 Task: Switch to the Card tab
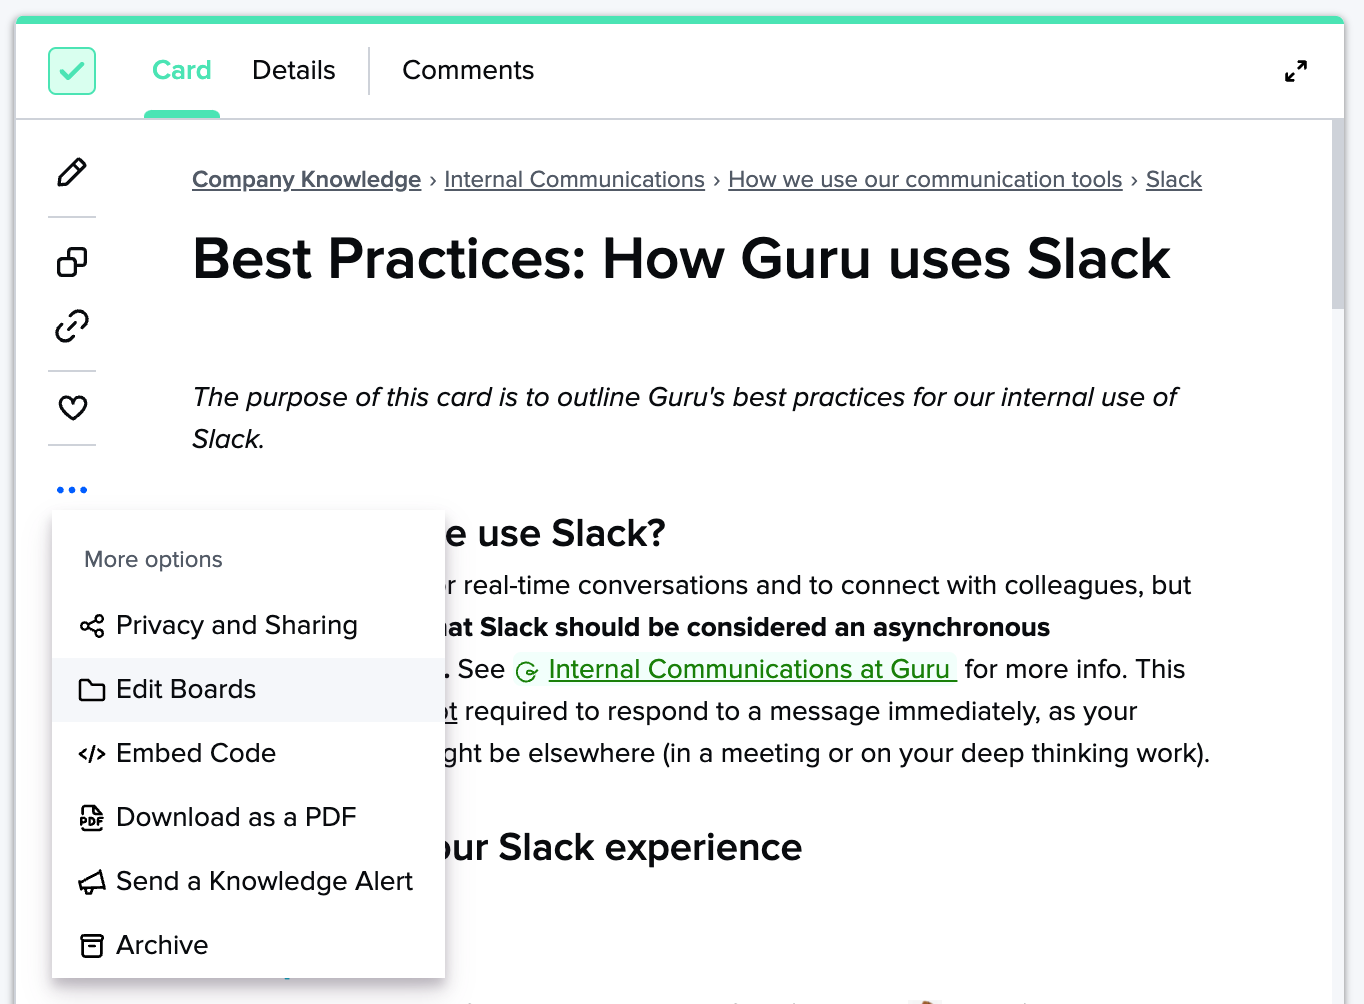182,70
